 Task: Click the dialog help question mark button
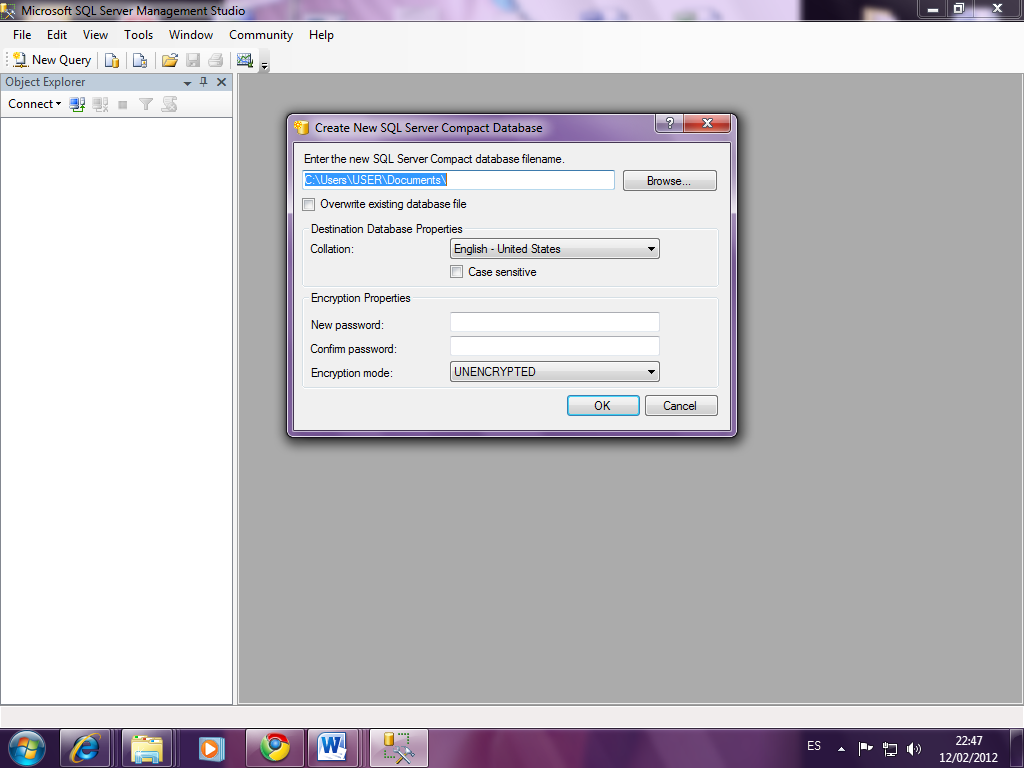[x=669, y=123]
